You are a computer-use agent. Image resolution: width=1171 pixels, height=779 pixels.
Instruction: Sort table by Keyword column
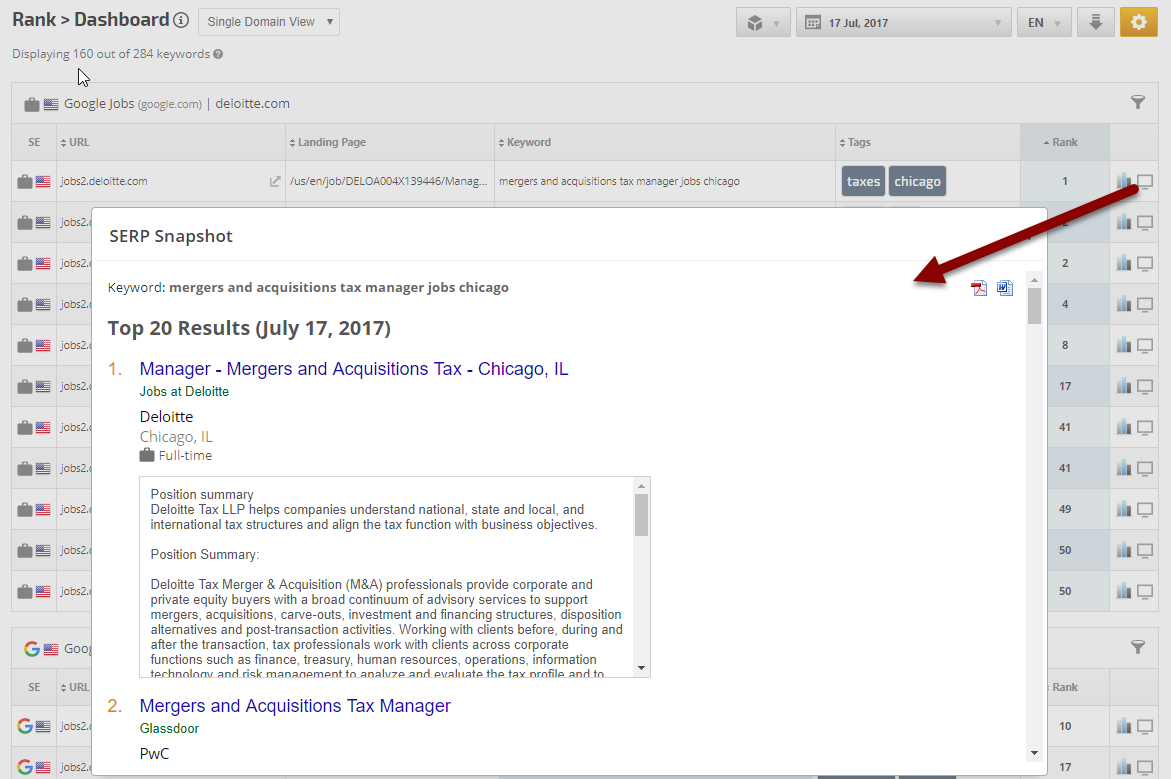pyautogui.click(x=529, y=142)
